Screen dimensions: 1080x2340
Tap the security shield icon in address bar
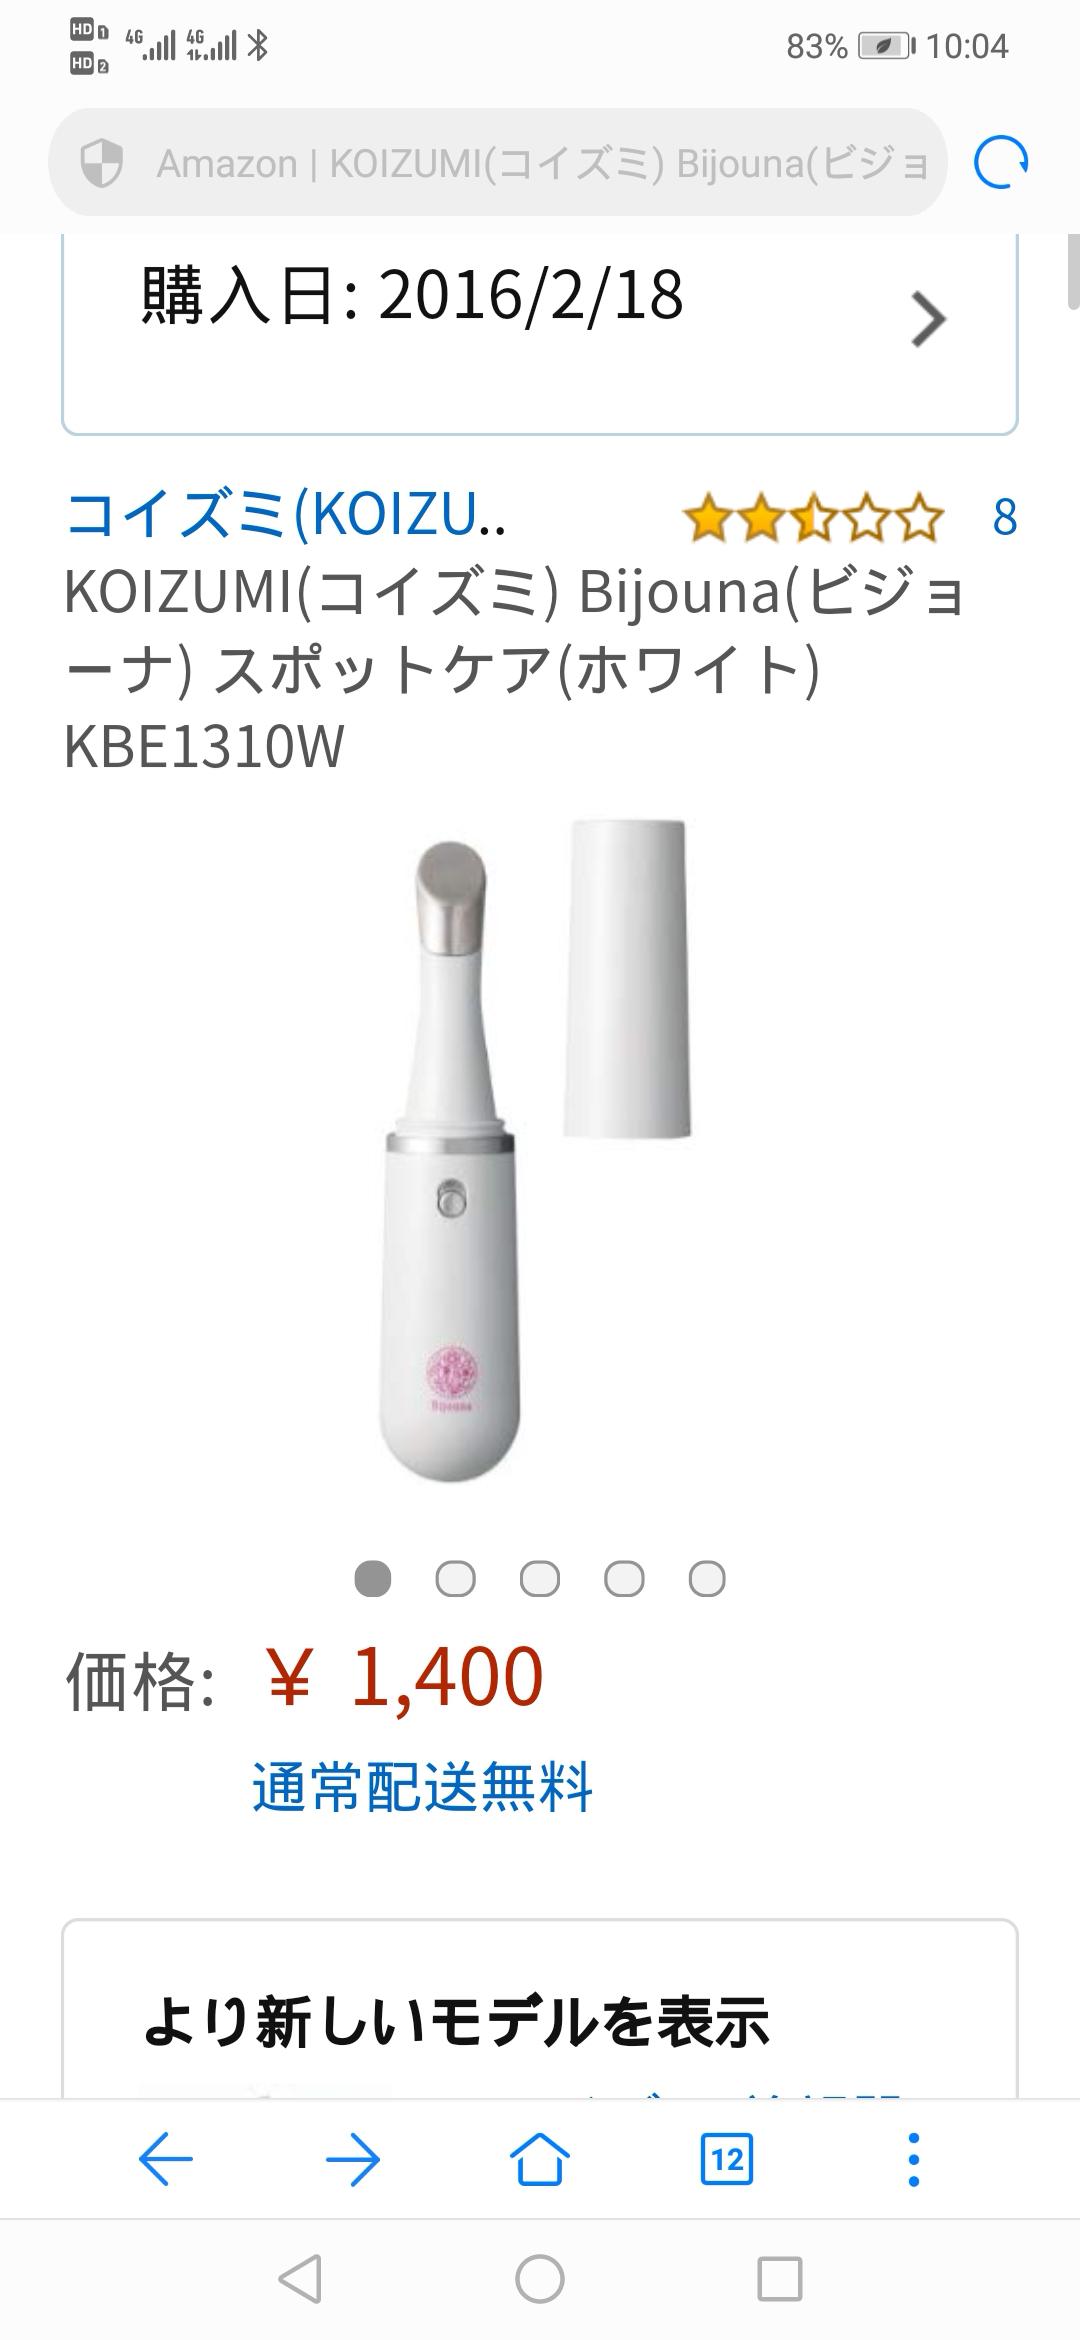(101, 163)
